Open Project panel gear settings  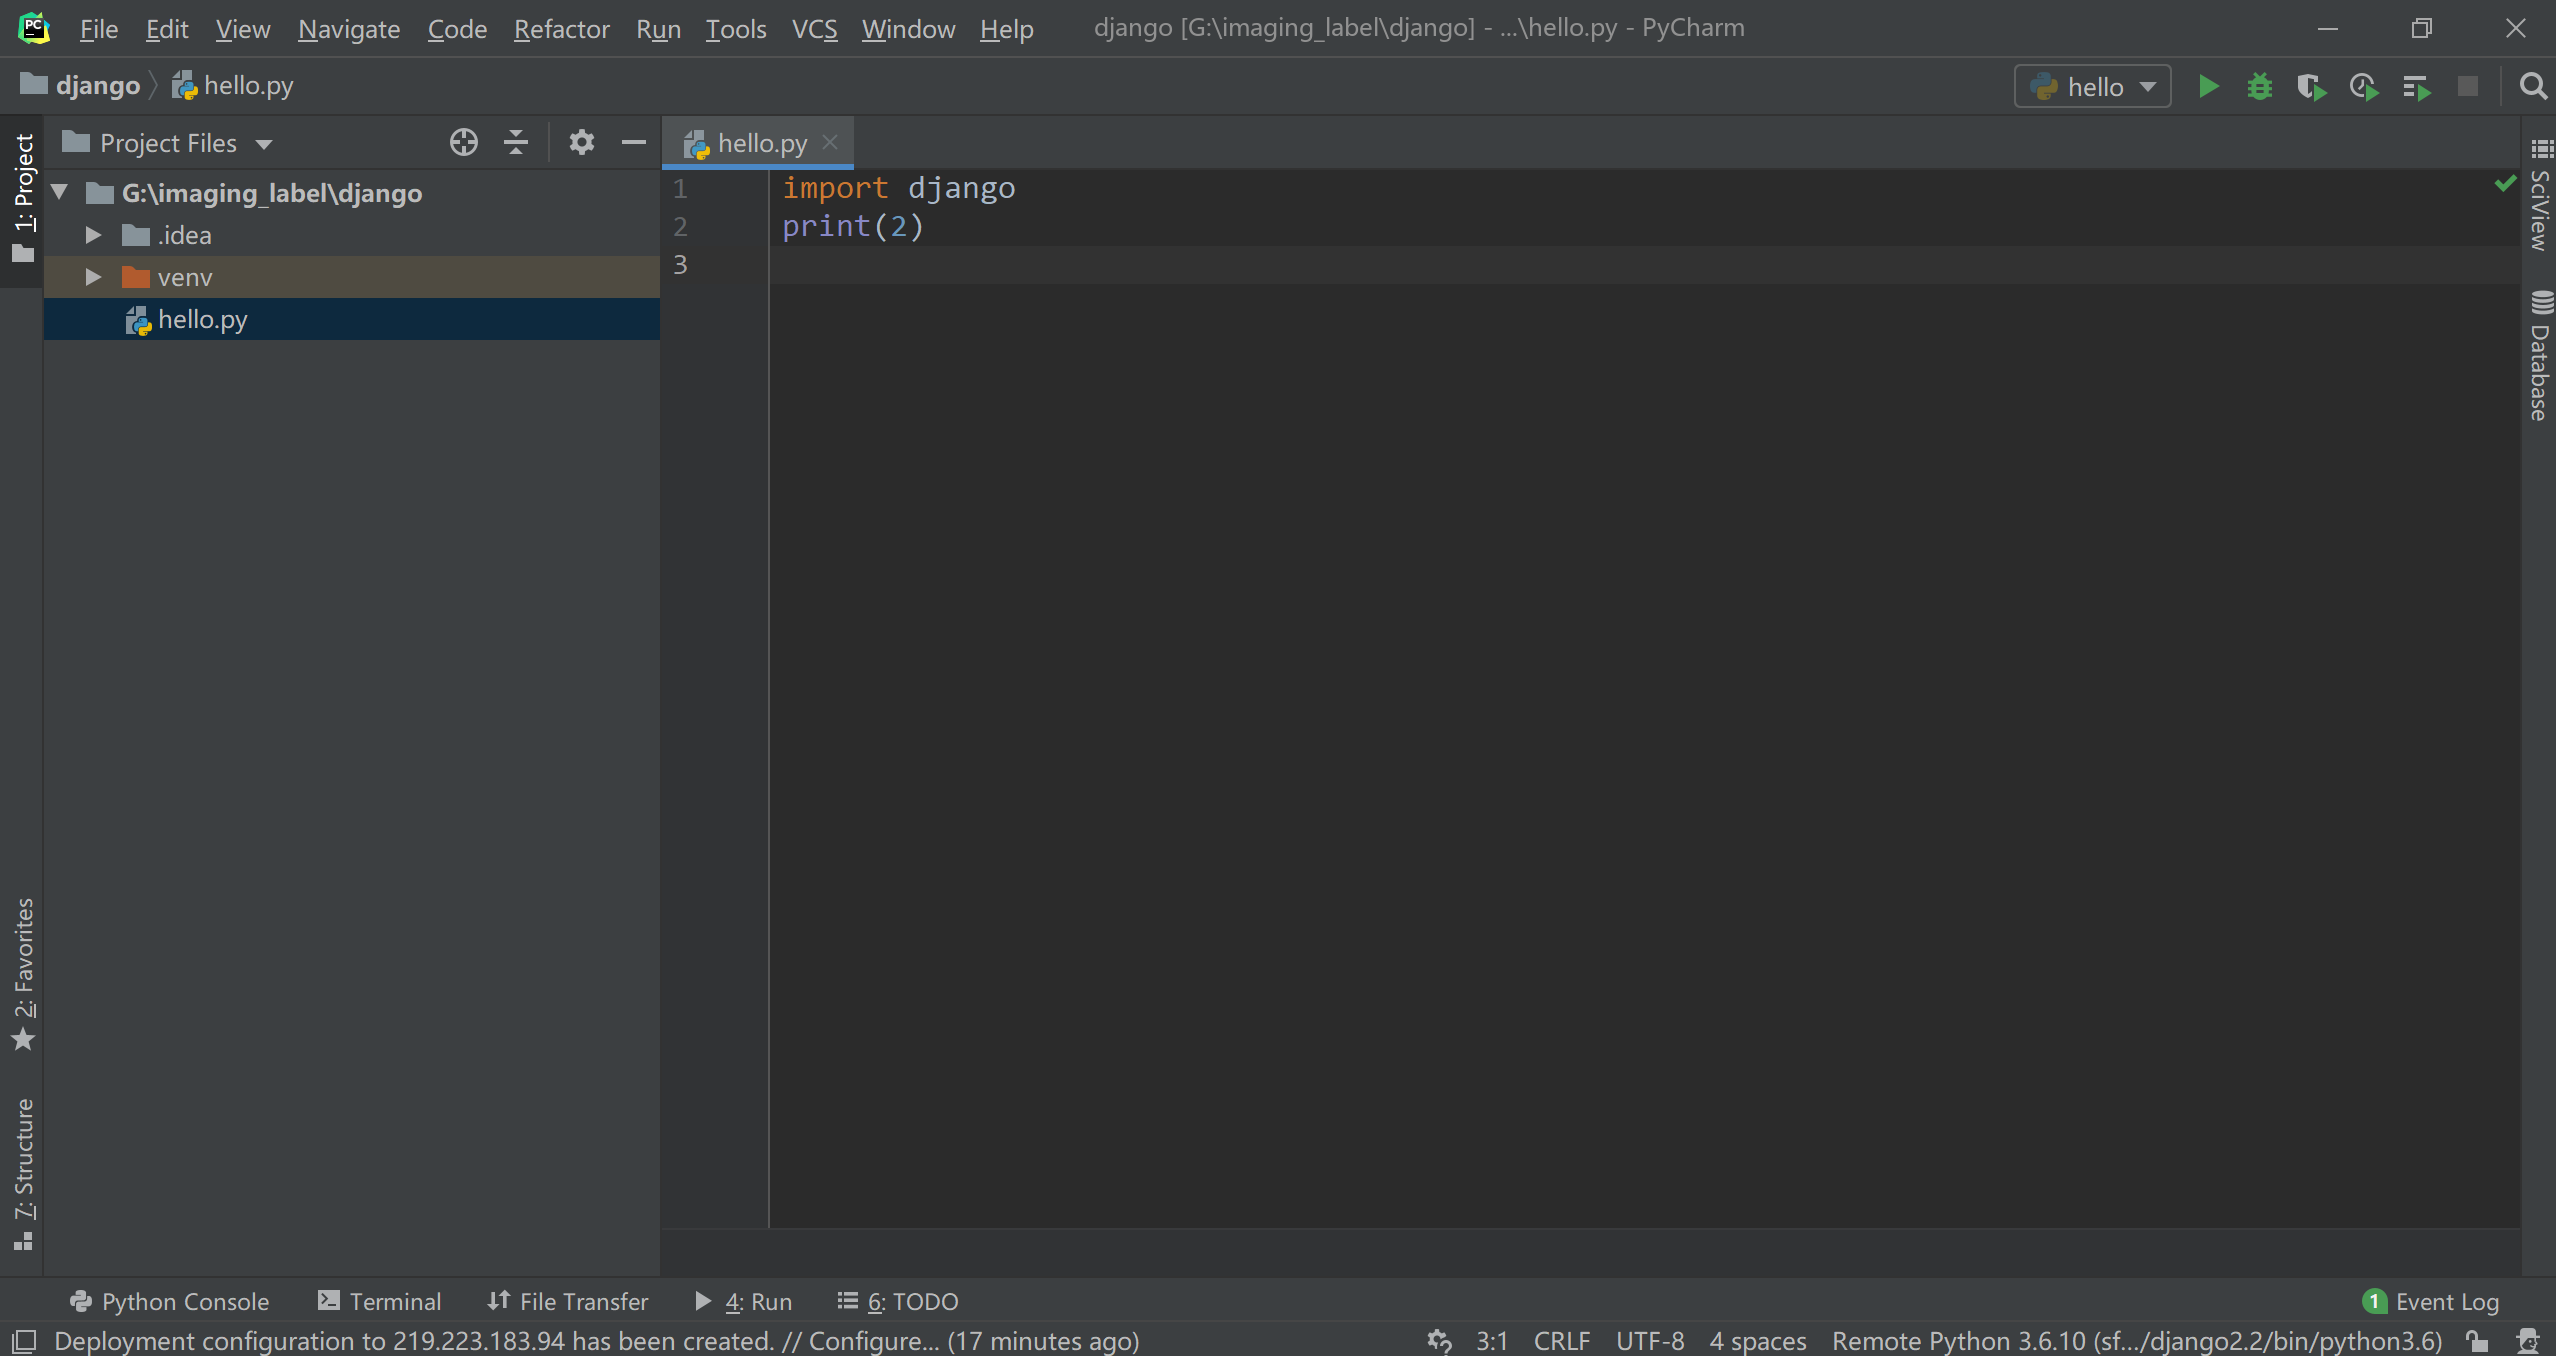(x=581, y=143)
